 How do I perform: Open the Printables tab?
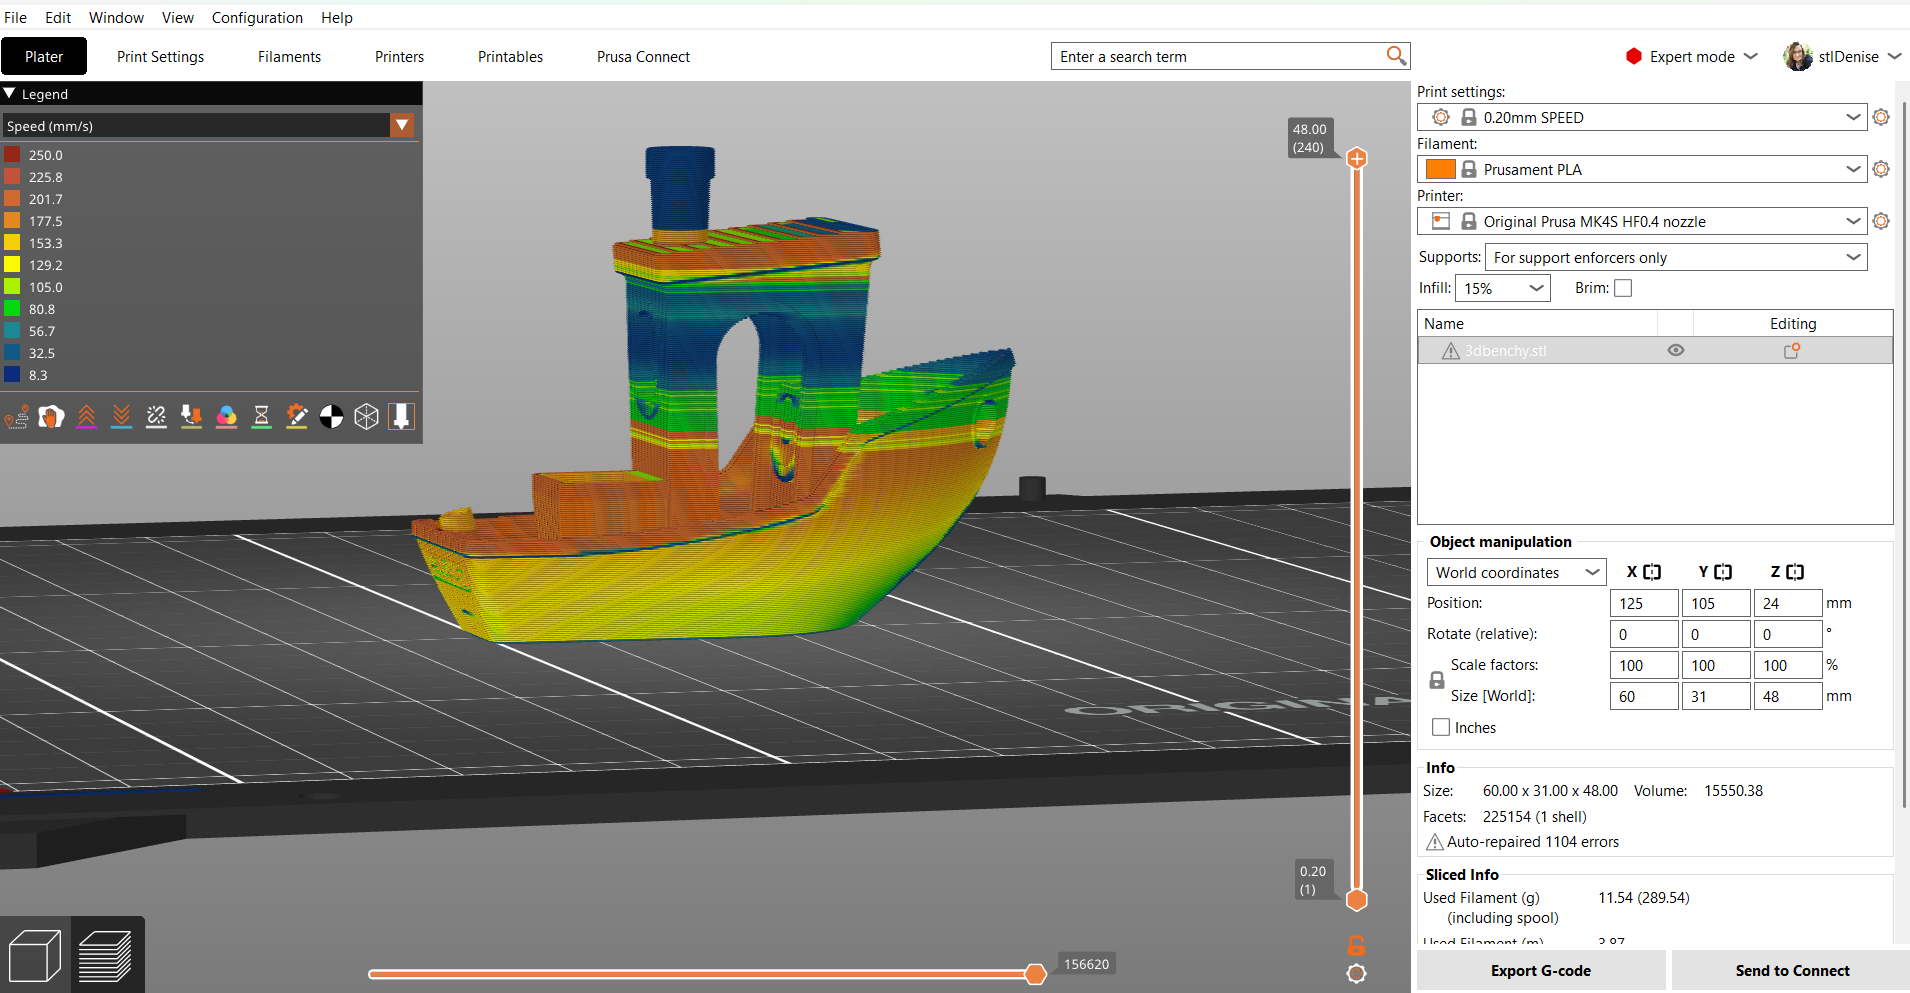point(510,56)
